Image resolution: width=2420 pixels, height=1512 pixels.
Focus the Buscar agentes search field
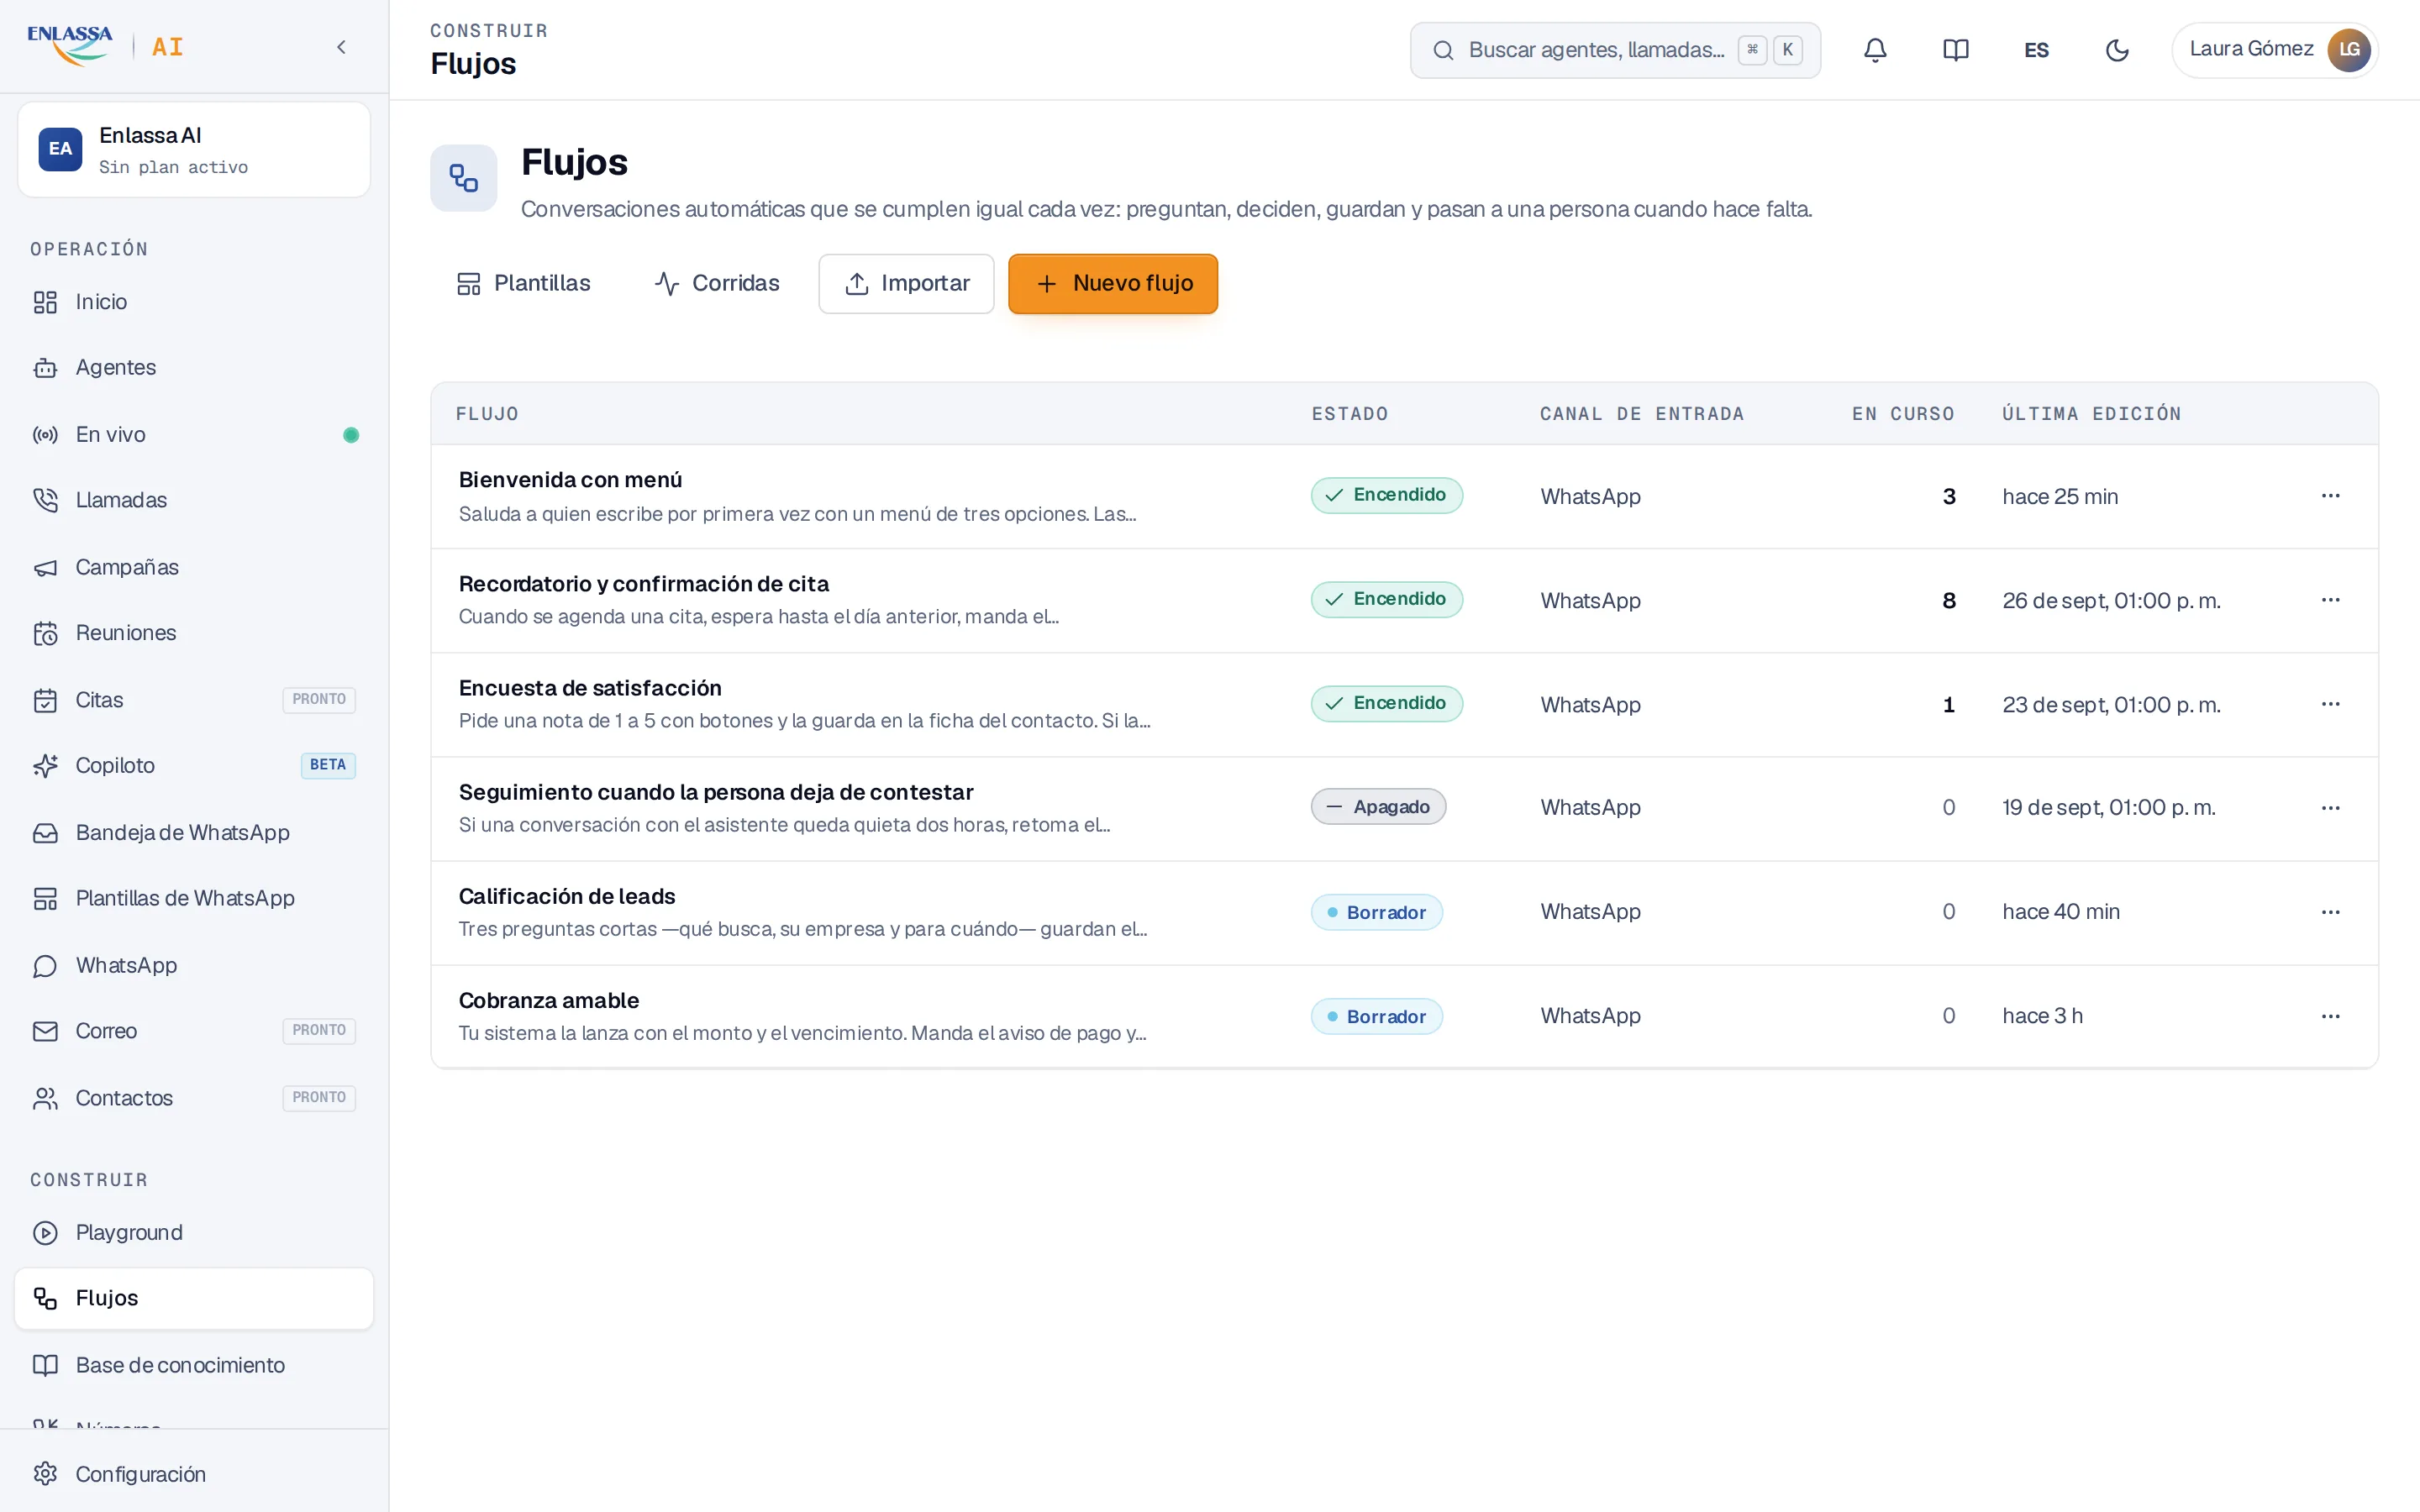tap(1615, 49)
